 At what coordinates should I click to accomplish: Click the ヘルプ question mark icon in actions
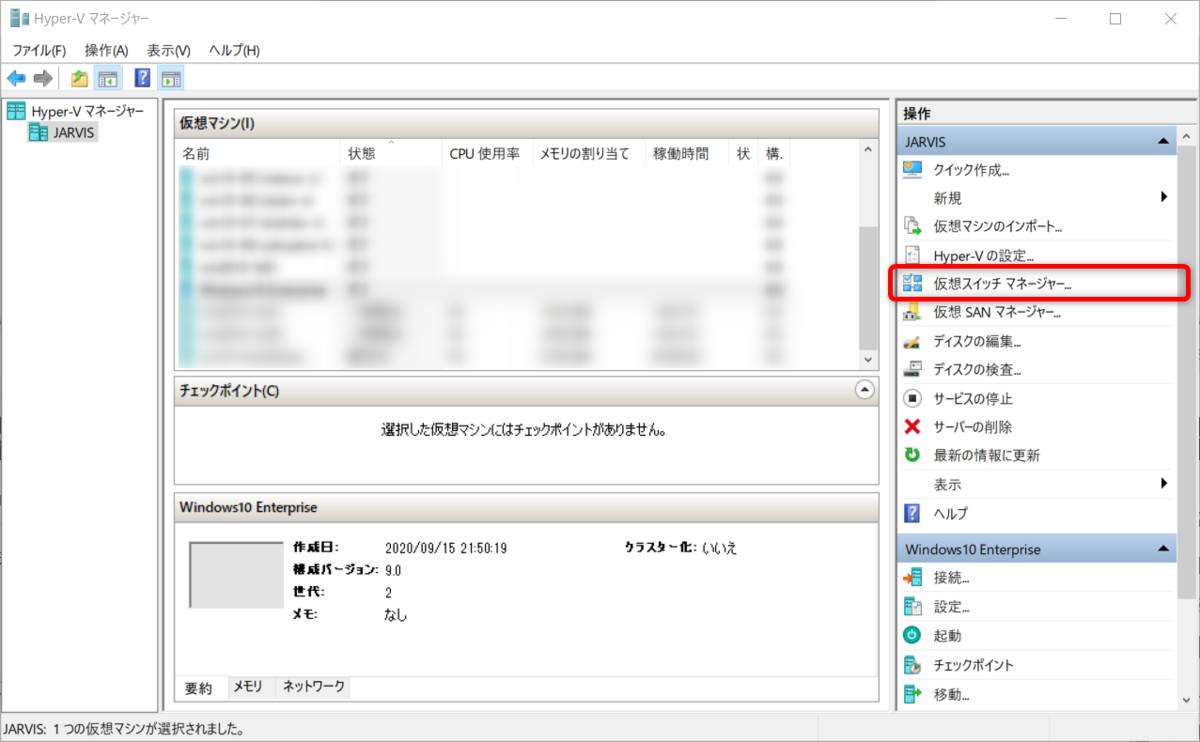(912, 513)
